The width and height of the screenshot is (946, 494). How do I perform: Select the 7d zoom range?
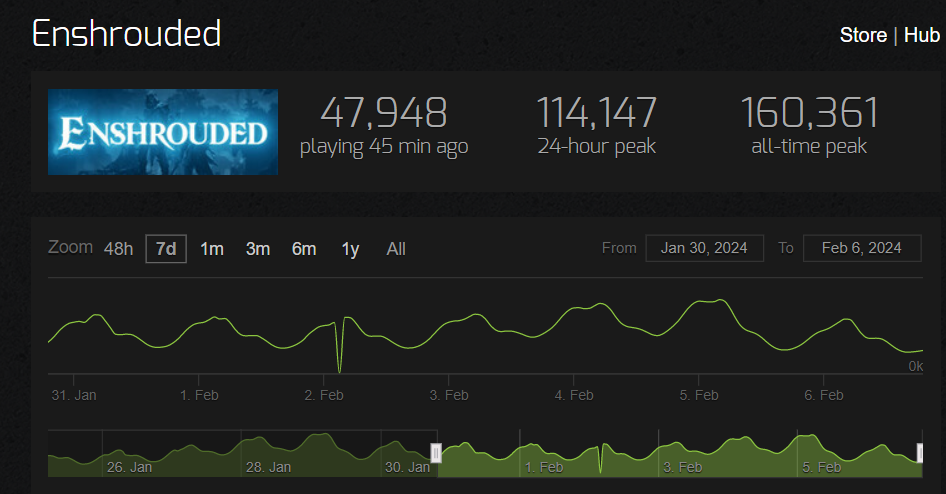point(166,249)
